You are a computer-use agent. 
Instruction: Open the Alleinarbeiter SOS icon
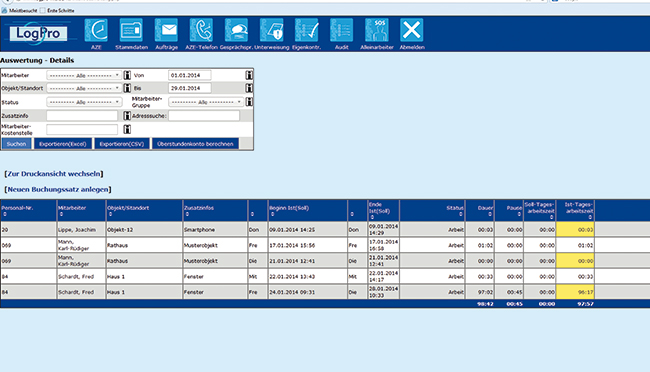tap(376, 30)
